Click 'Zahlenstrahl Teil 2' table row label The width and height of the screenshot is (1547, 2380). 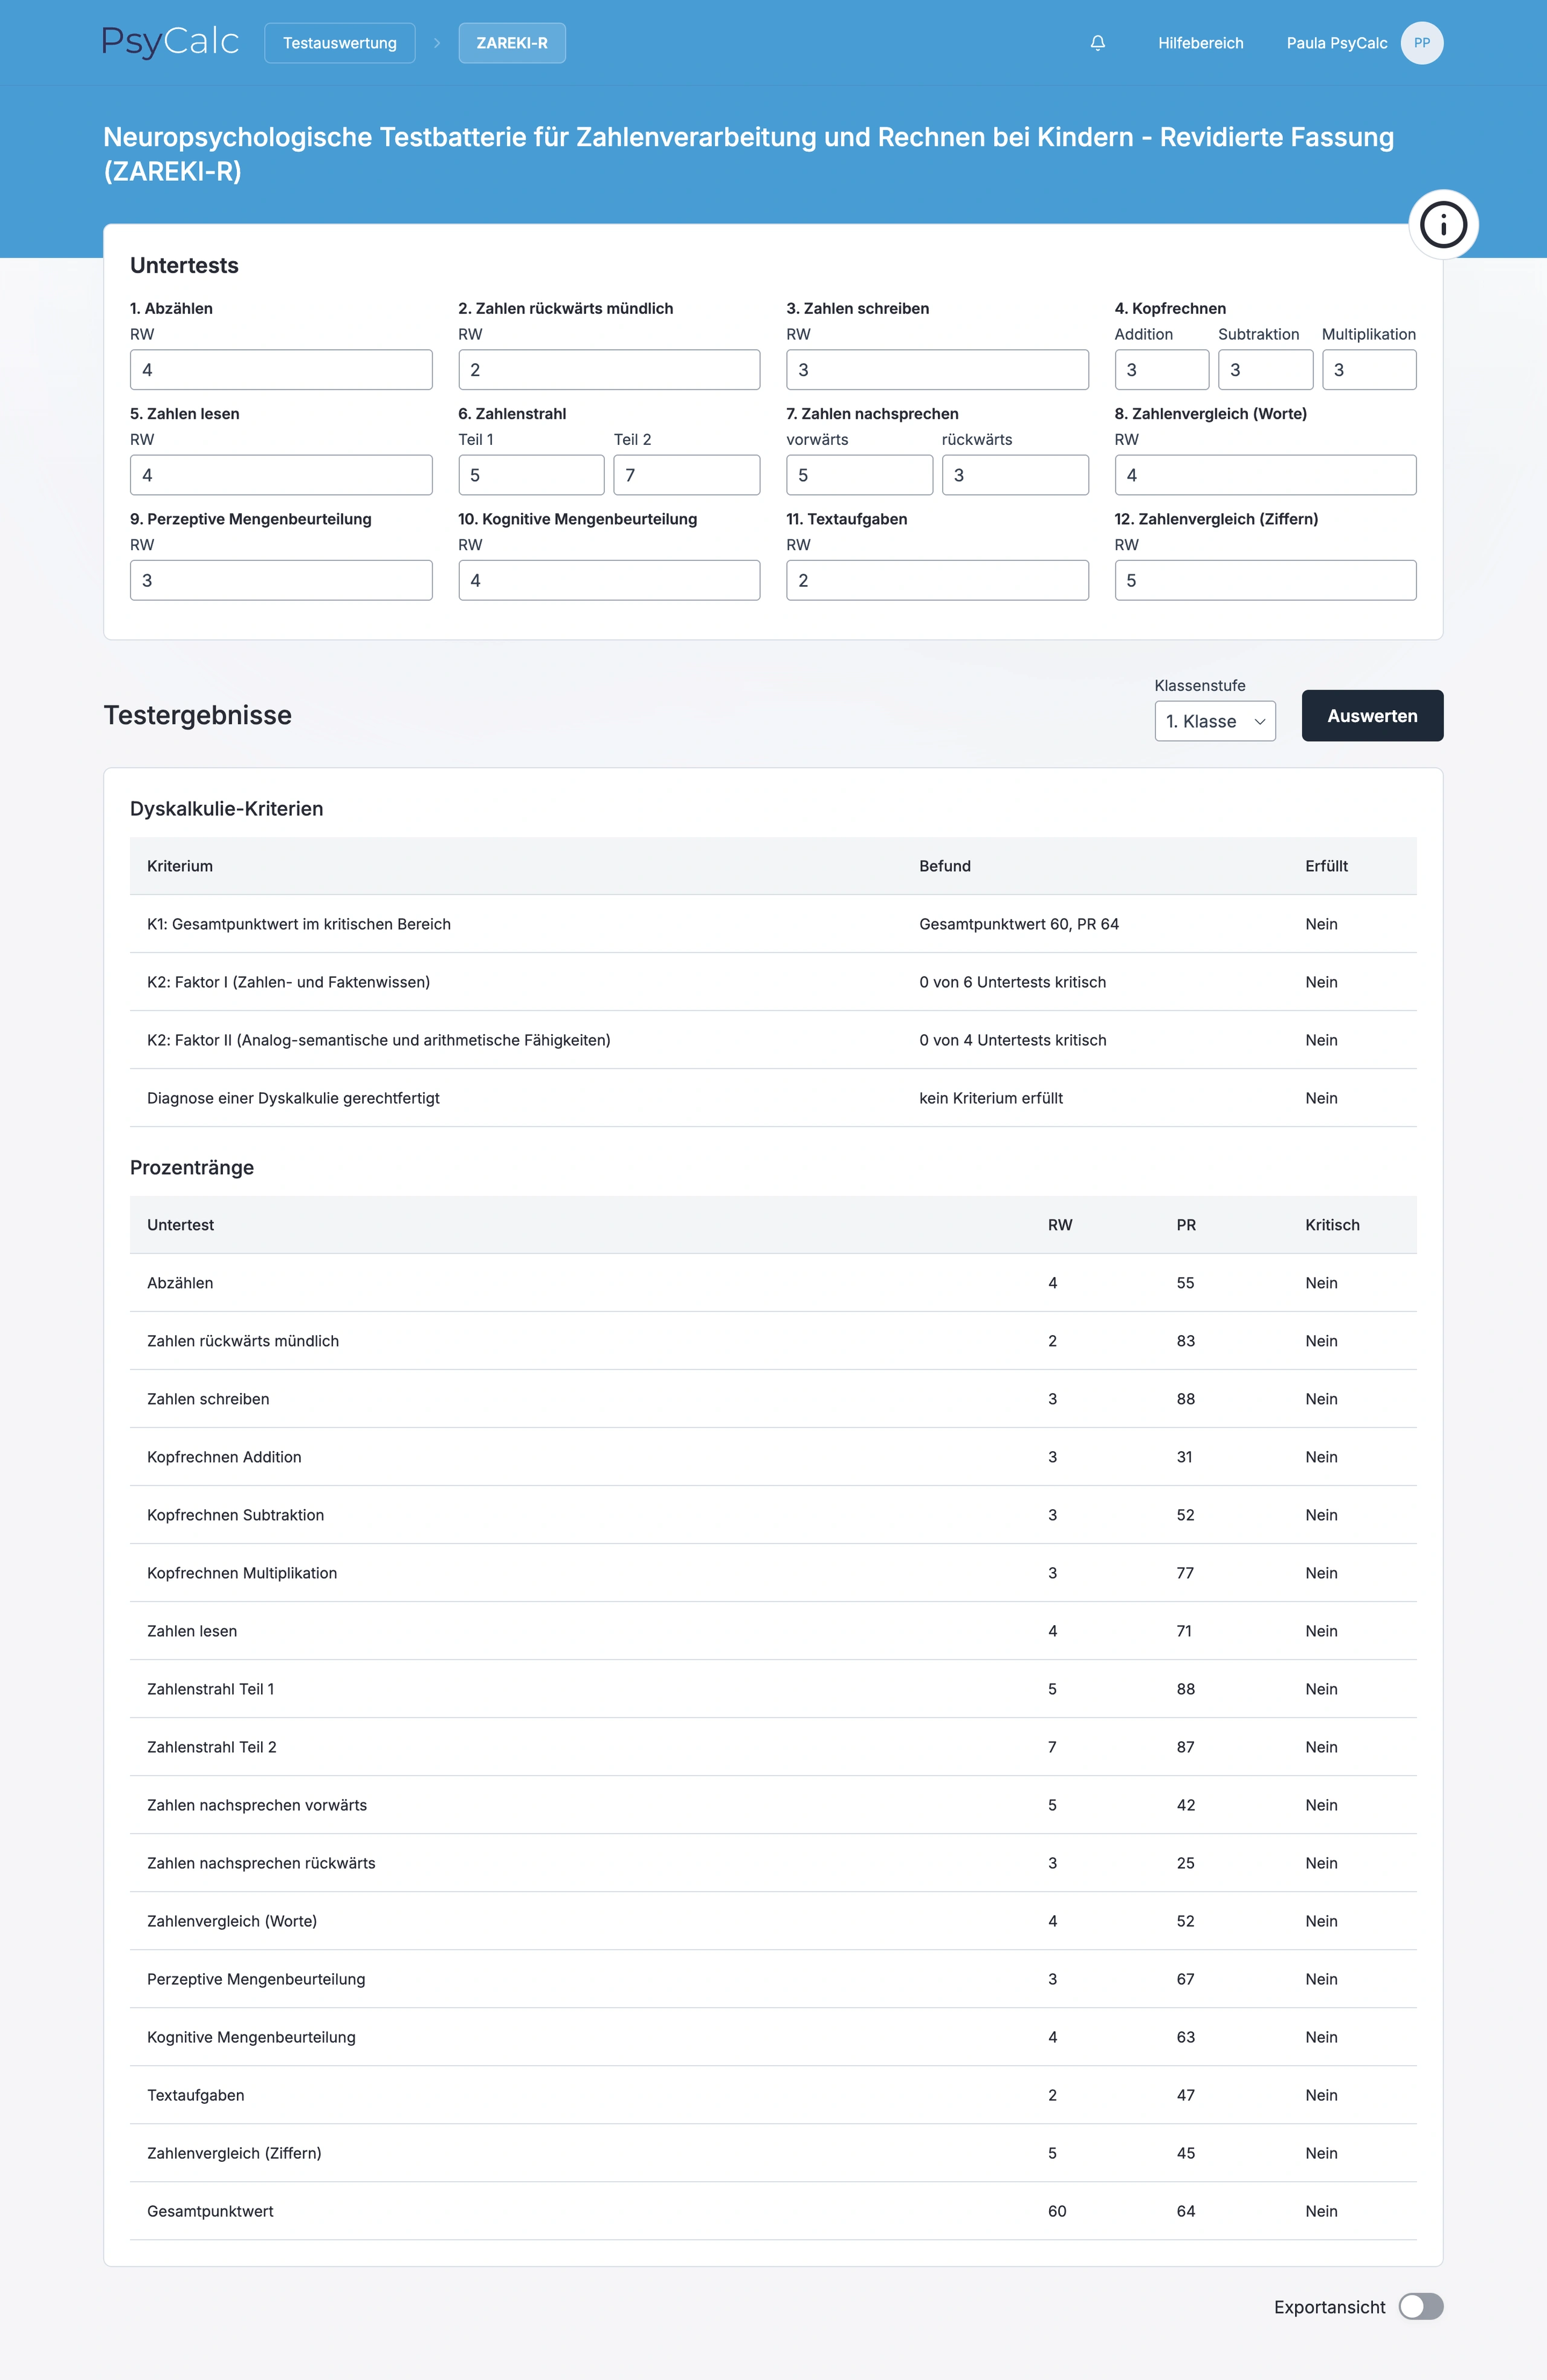(x=211, y=1747)
